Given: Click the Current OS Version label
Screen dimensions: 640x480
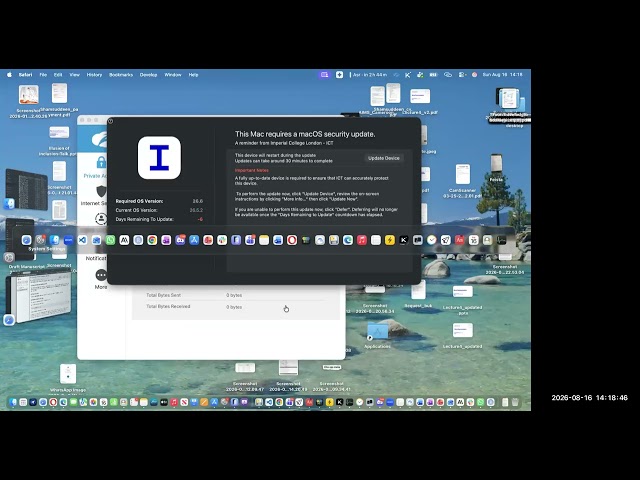Looking at the screenshot, I should click(136, 210).
